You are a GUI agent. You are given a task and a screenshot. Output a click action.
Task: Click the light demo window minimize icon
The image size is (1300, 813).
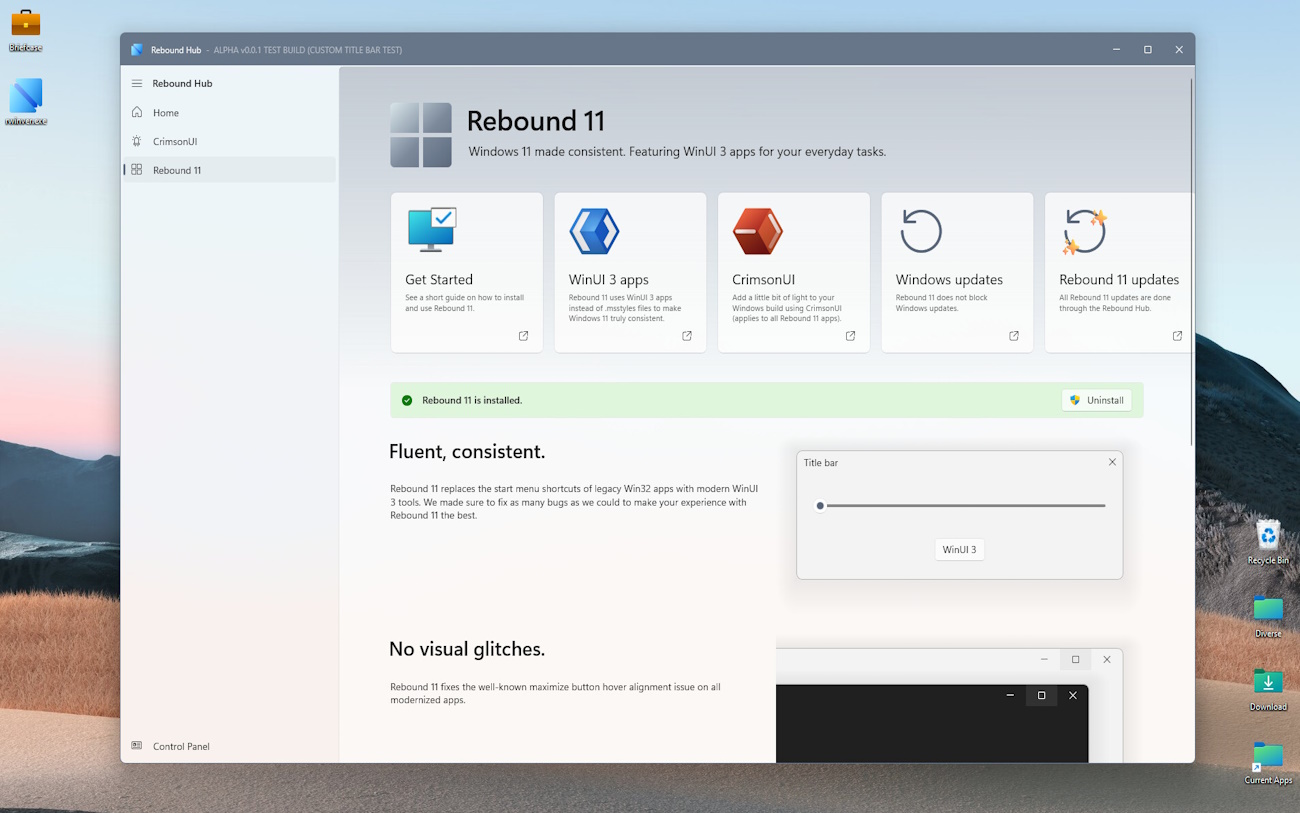pyautogui.click(x=1044, y=659)
